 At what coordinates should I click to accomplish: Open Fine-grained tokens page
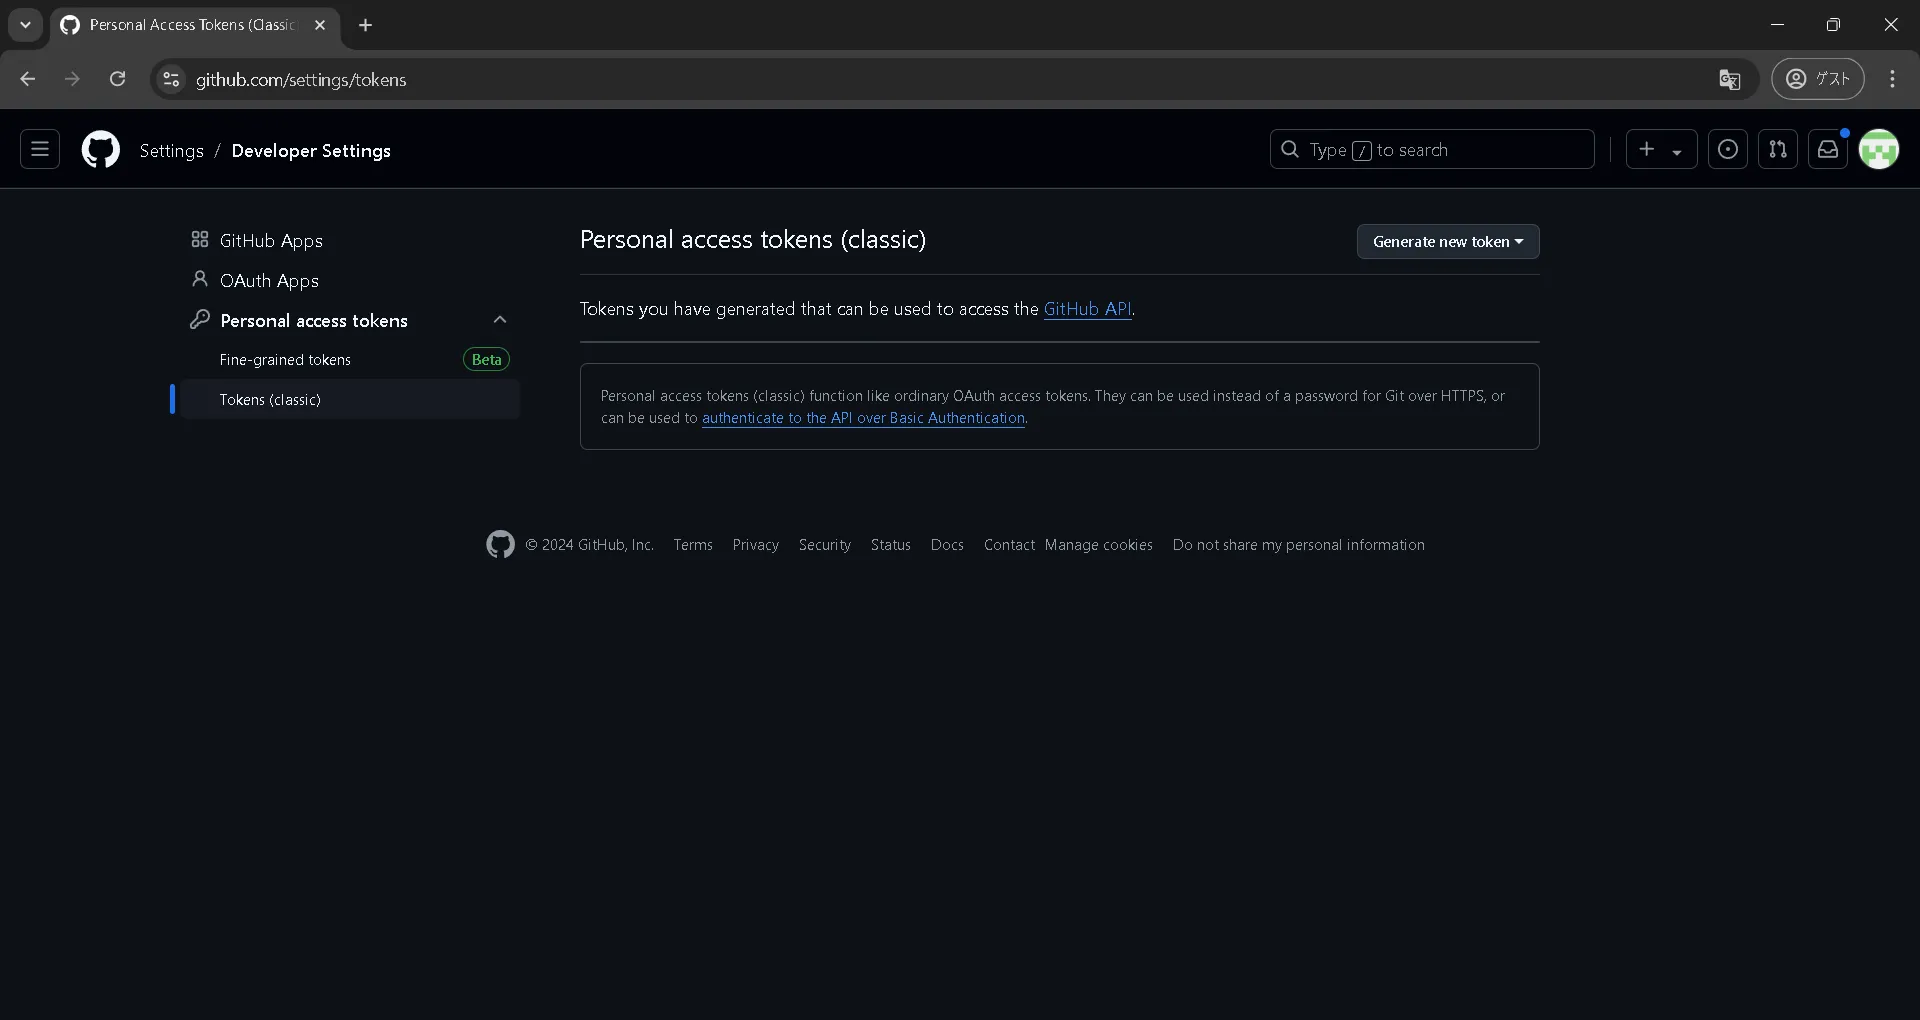tap(285, 360)
